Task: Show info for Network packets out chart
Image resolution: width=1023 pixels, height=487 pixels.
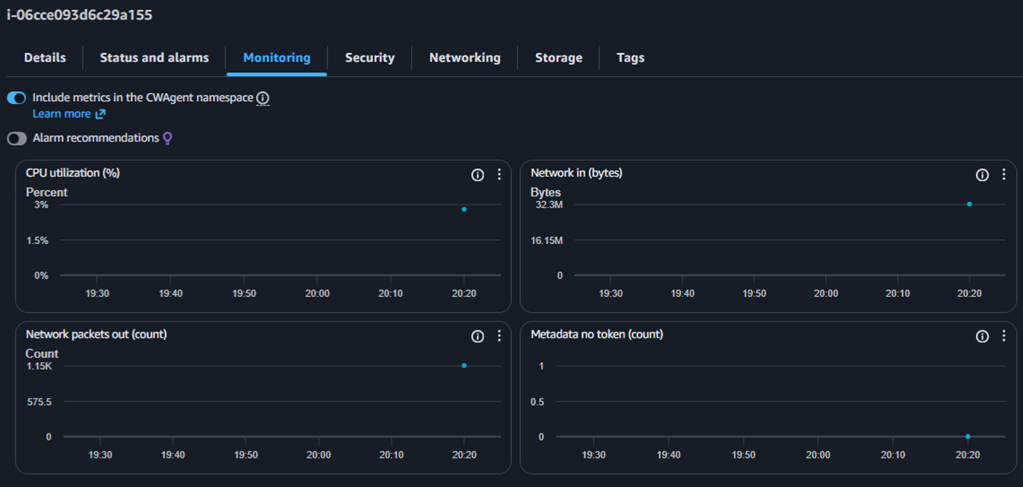Action: coord(478,336)
